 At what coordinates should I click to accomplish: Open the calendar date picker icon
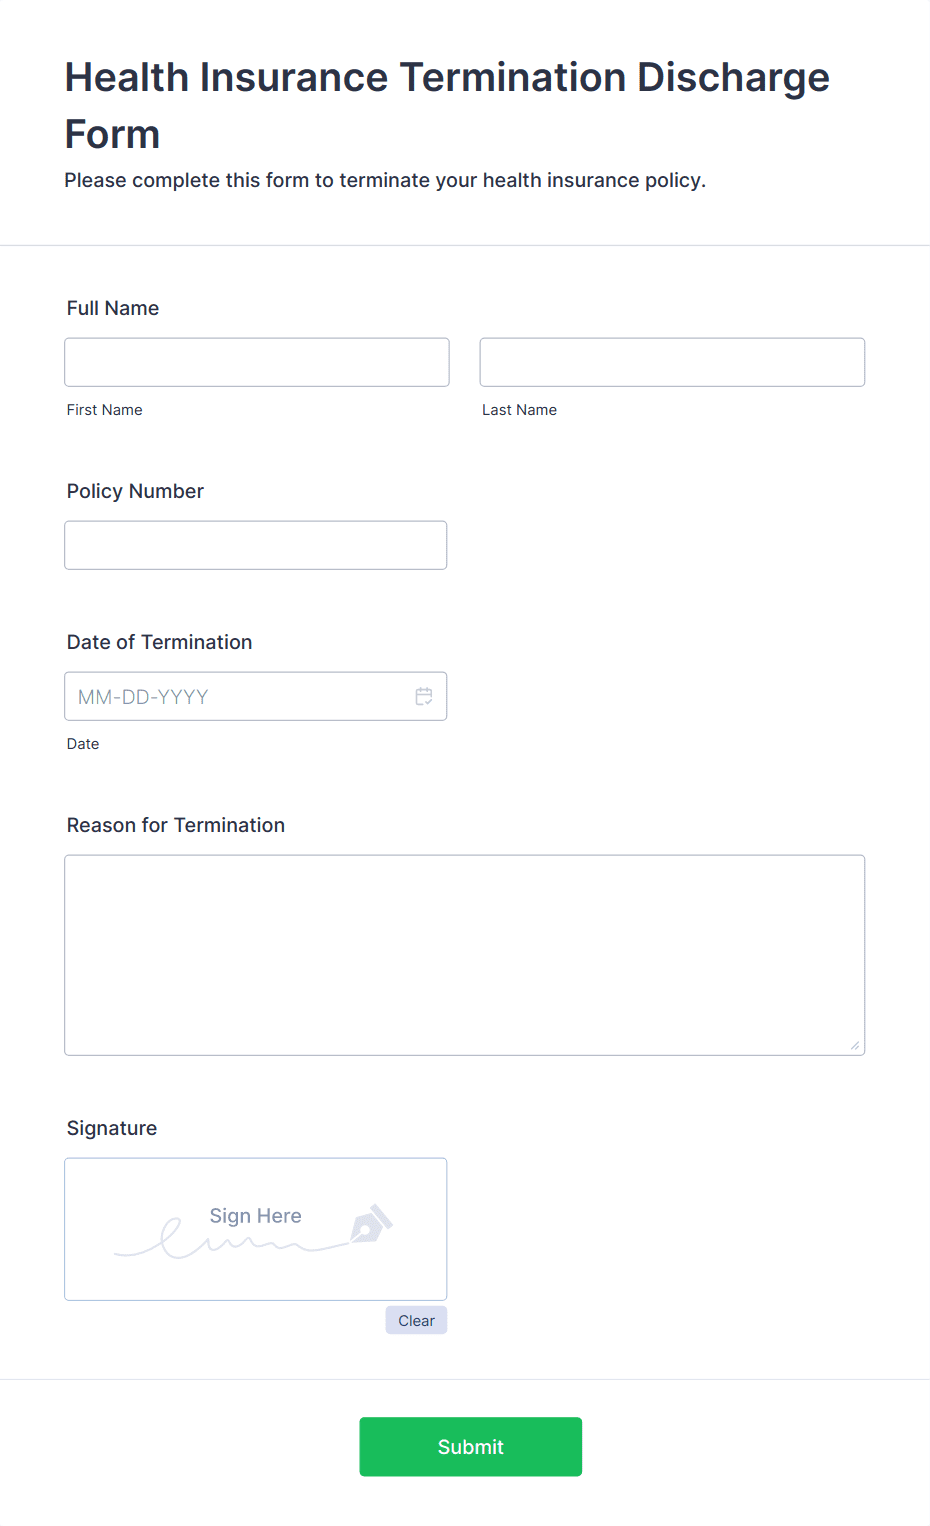424,696
